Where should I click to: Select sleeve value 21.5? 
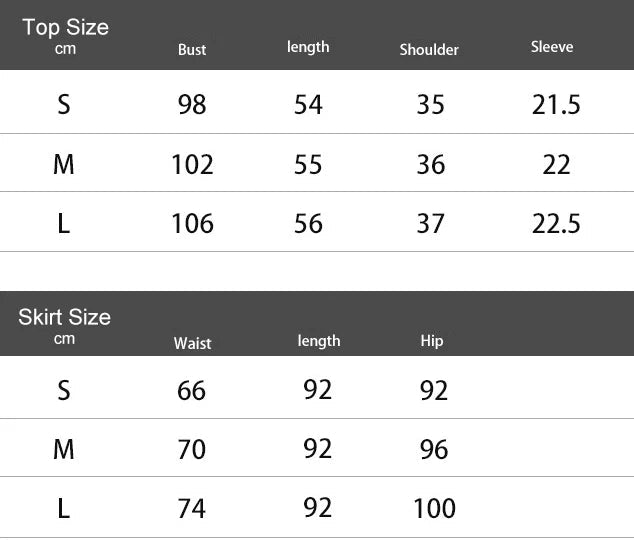556,104
